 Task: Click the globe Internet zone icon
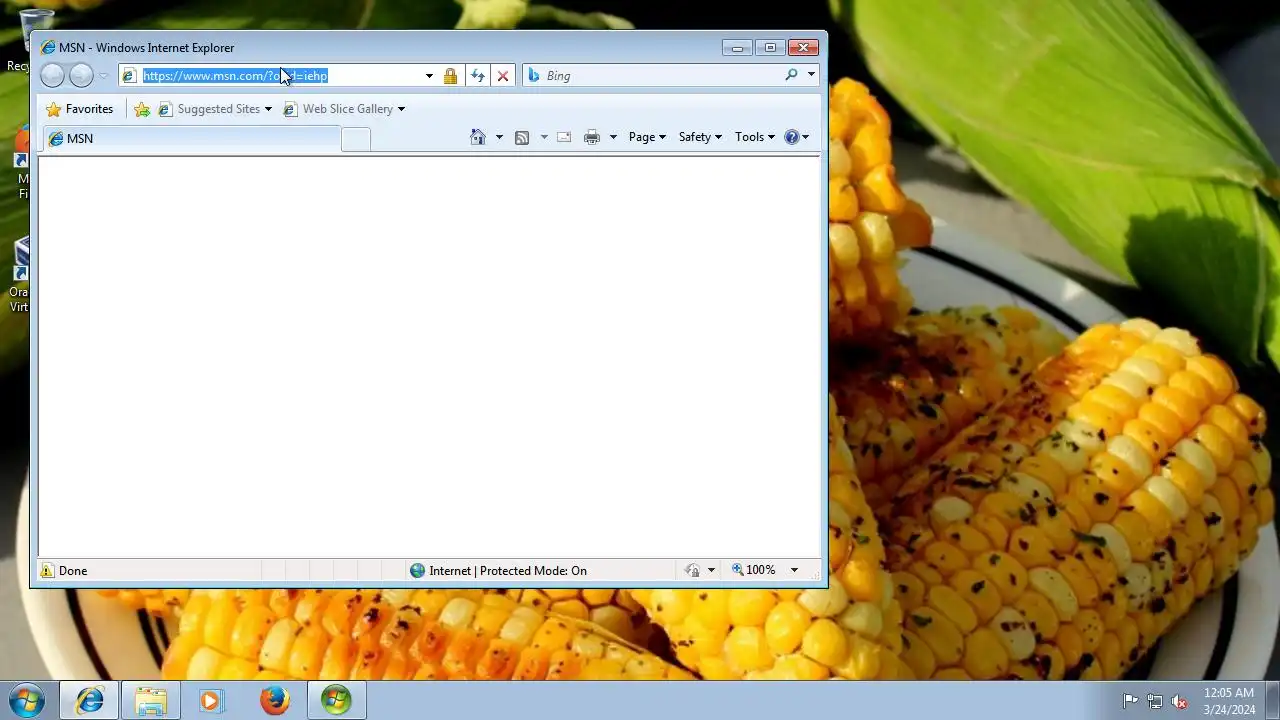[x=417, y=570]
